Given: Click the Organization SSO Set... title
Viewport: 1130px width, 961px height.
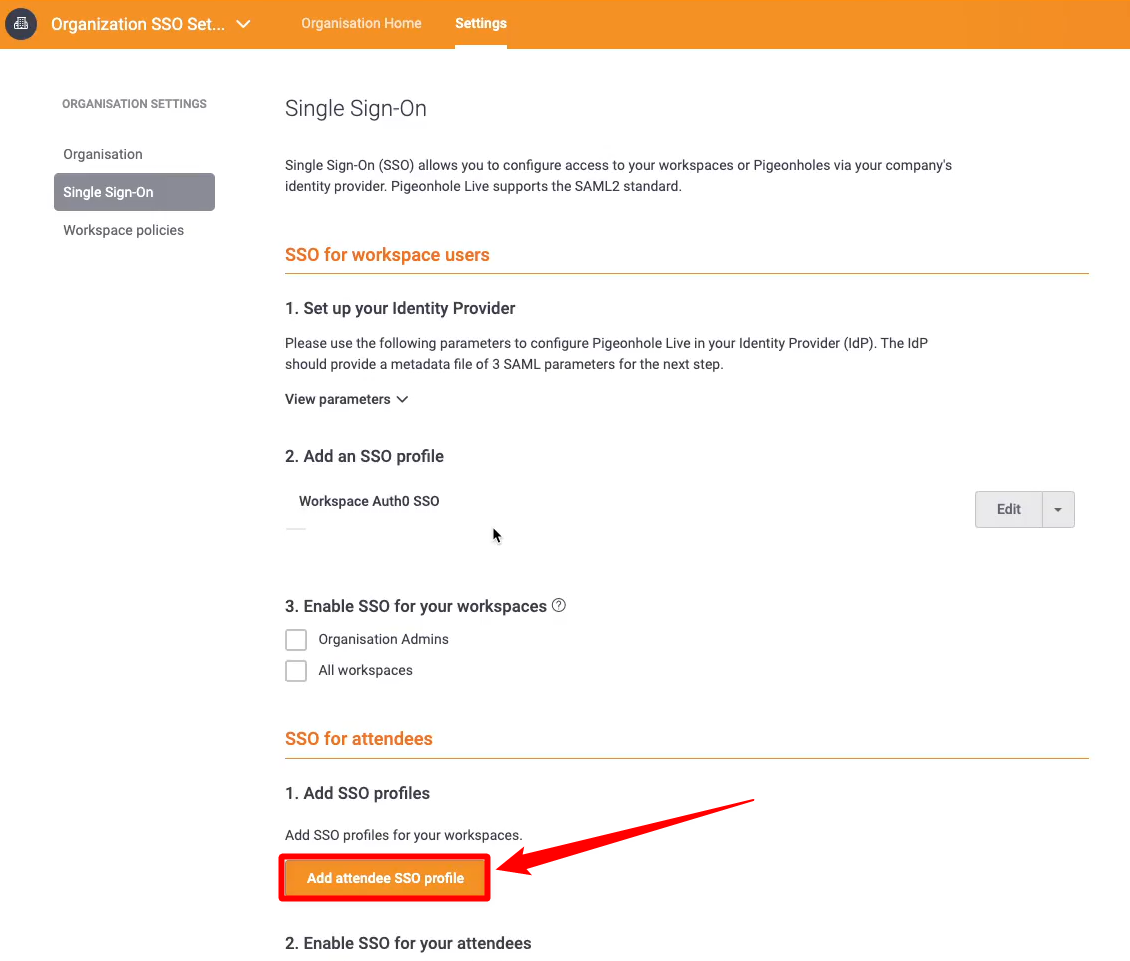Looking at the screenshot, I should (138, 24).
